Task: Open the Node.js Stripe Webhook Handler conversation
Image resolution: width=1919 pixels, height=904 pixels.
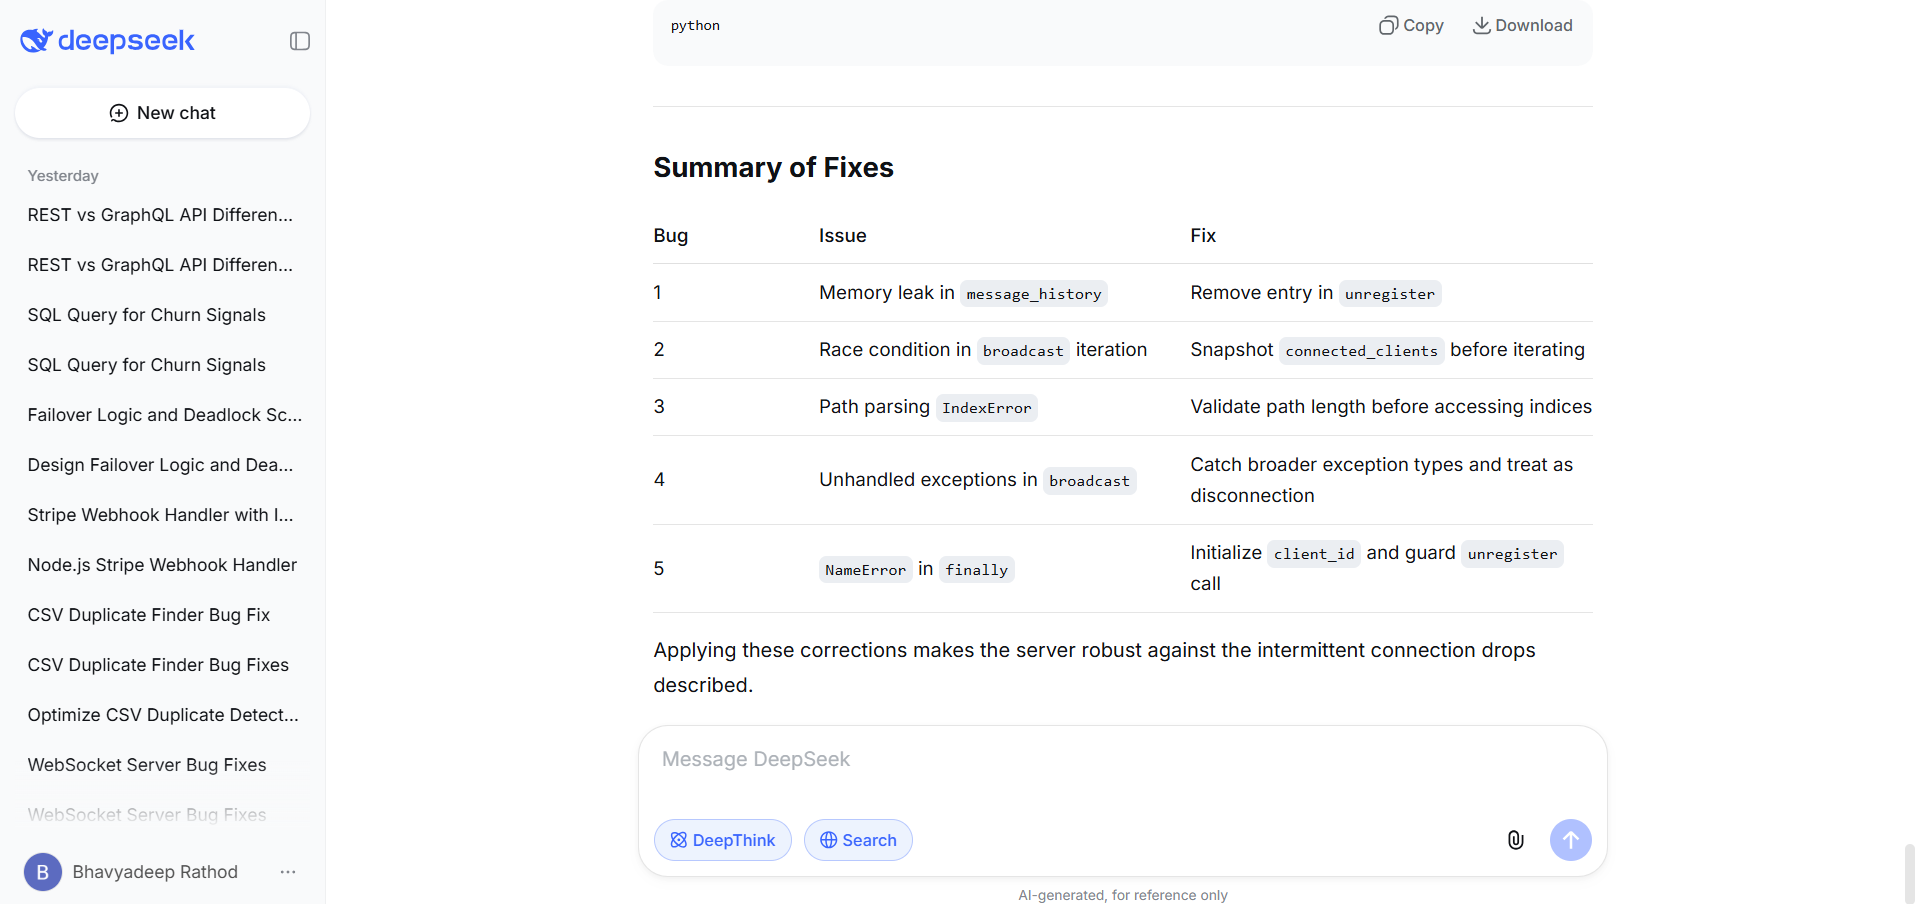Action: (x=162, y=564)
